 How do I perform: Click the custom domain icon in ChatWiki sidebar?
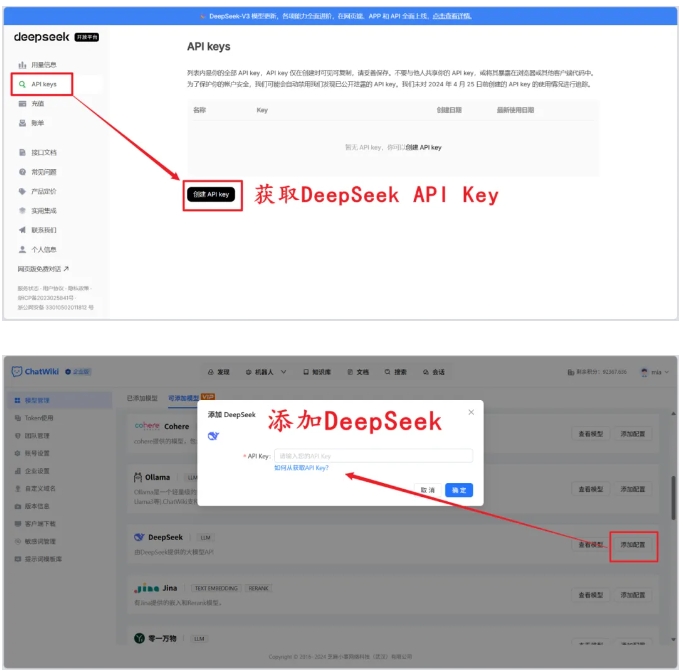[x=17, y=488]
